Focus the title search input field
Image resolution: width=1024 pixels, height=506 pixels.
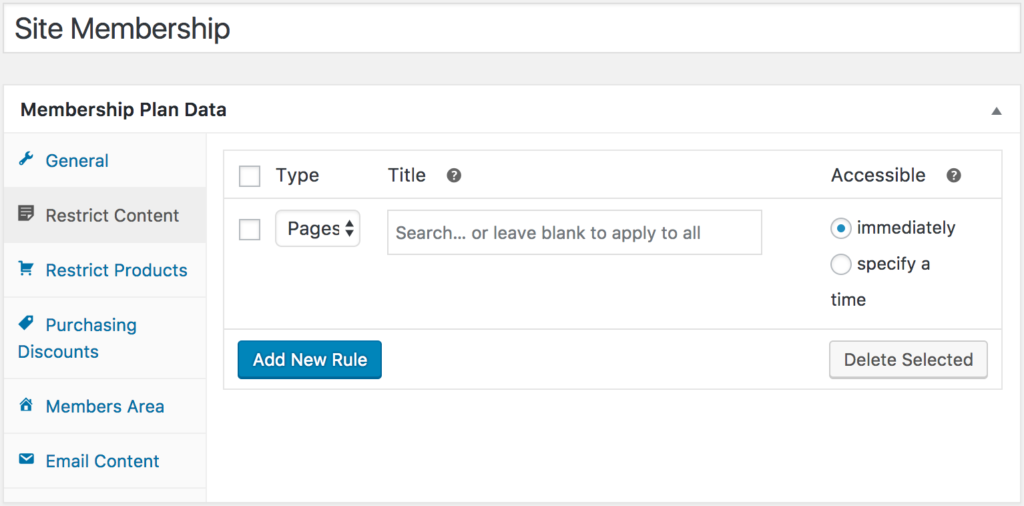(575, 232)
